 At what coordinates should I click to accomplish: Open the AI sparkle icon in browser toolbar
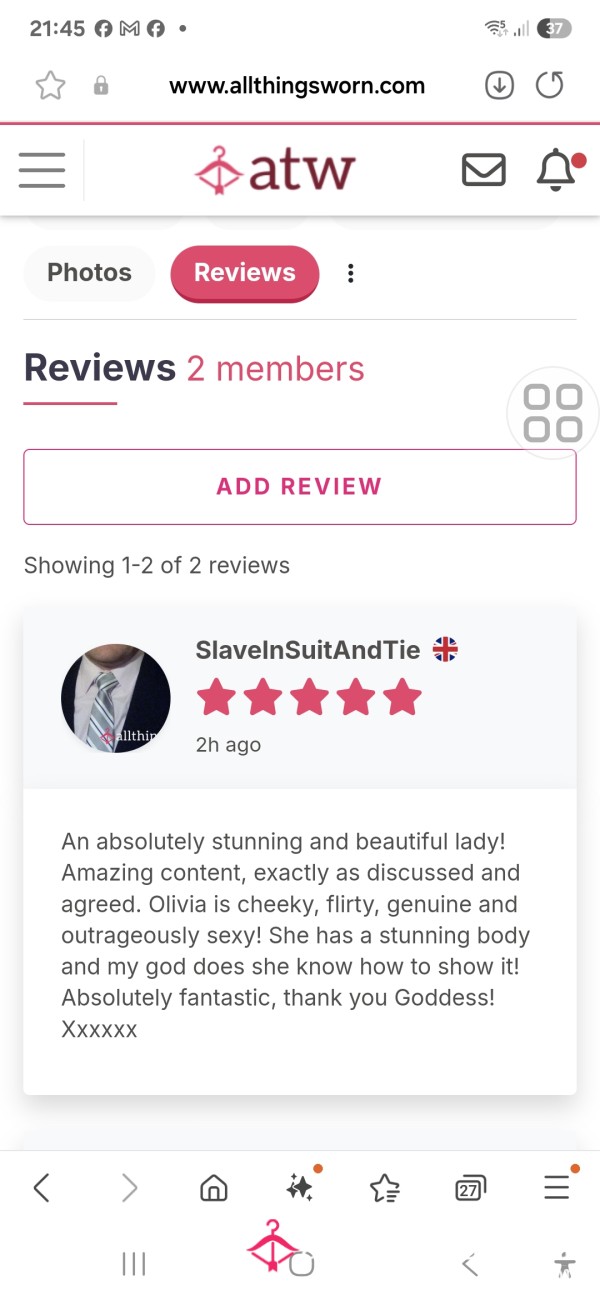(299, 1187)
